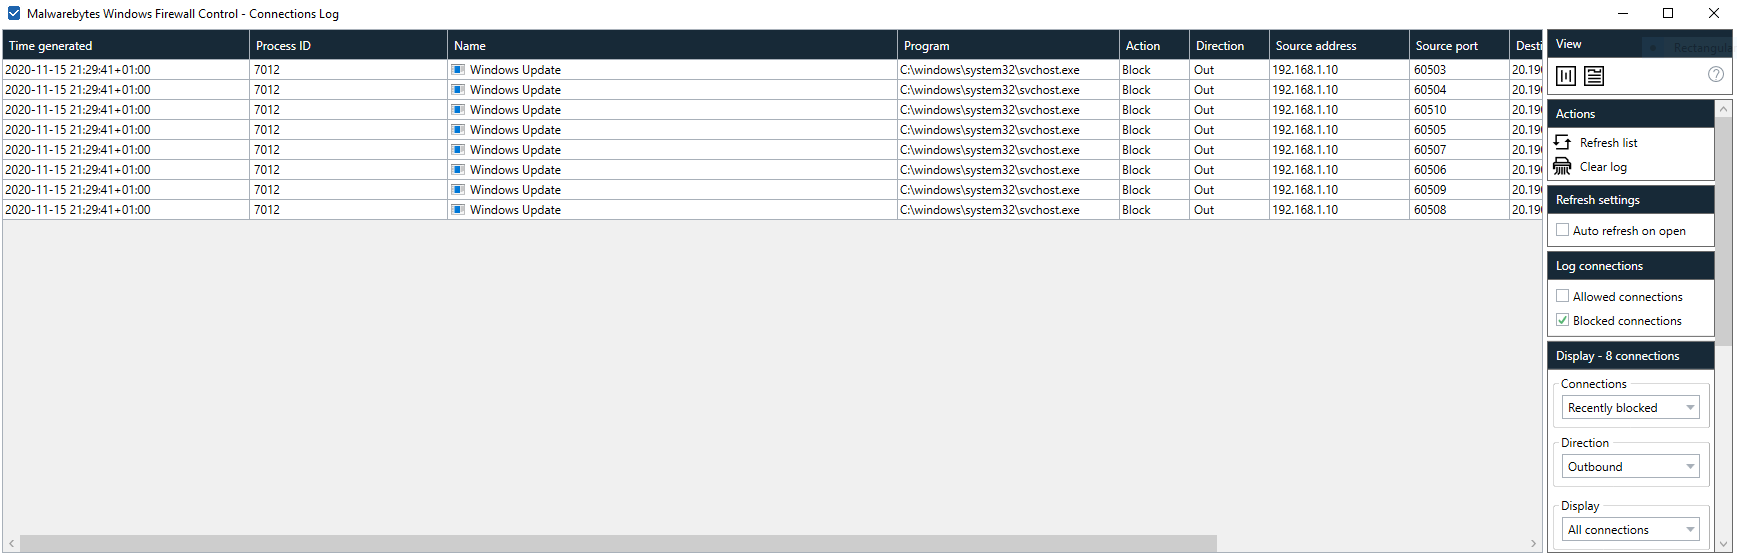Switch to detailed list view icon in View panel

point(1594,76)
